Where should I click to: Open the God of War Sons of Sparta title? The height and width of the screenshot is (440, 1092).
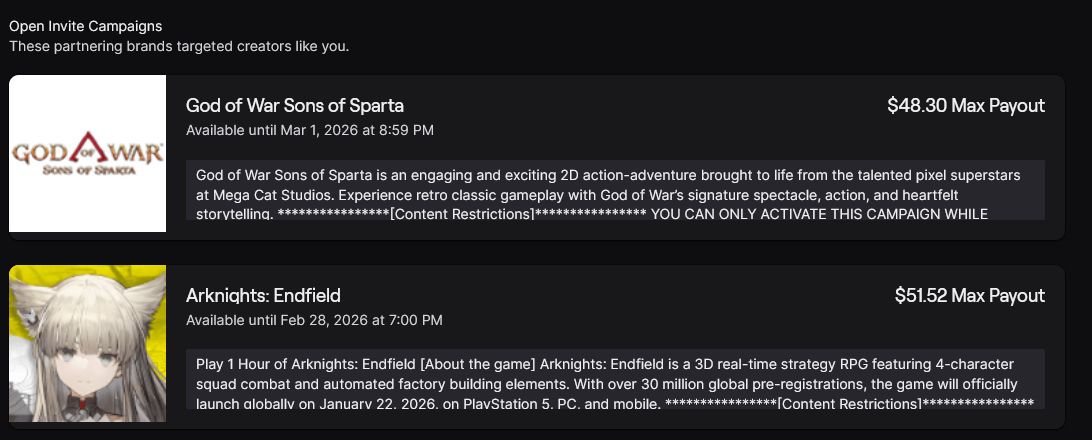pos(295,106)
